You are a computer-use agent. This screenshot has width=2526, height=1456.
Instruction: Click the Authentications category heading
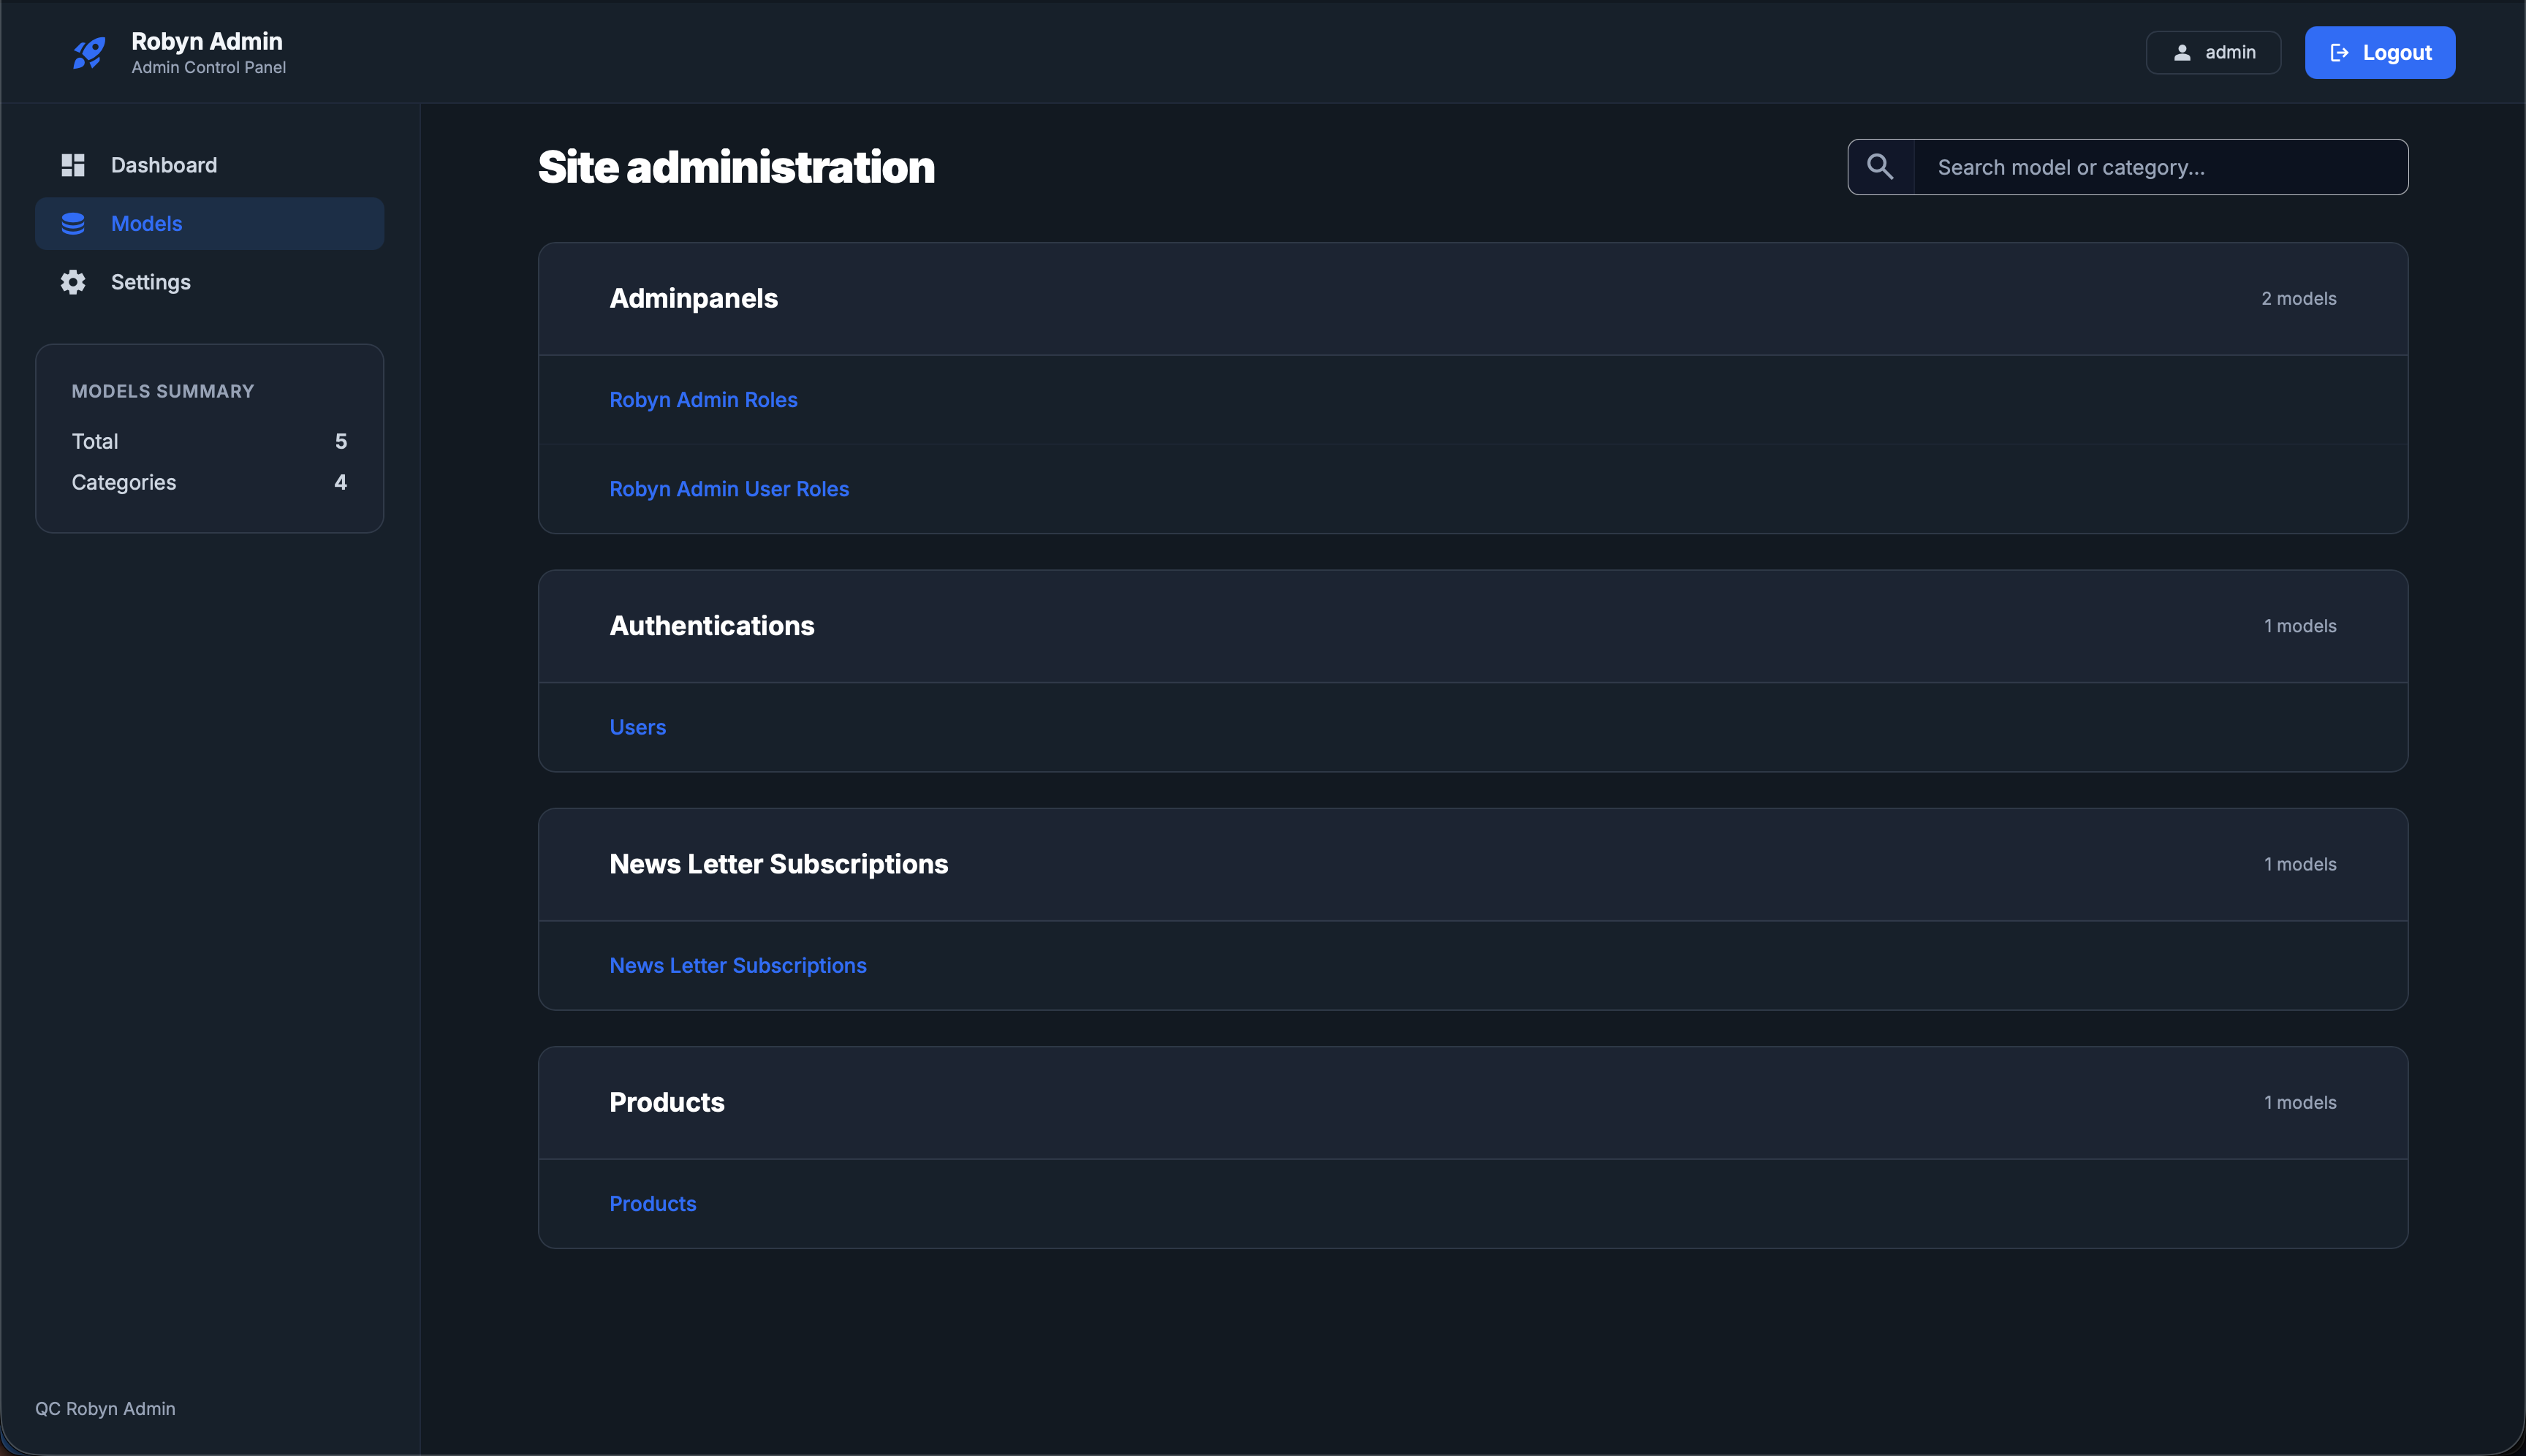point(712,626)
